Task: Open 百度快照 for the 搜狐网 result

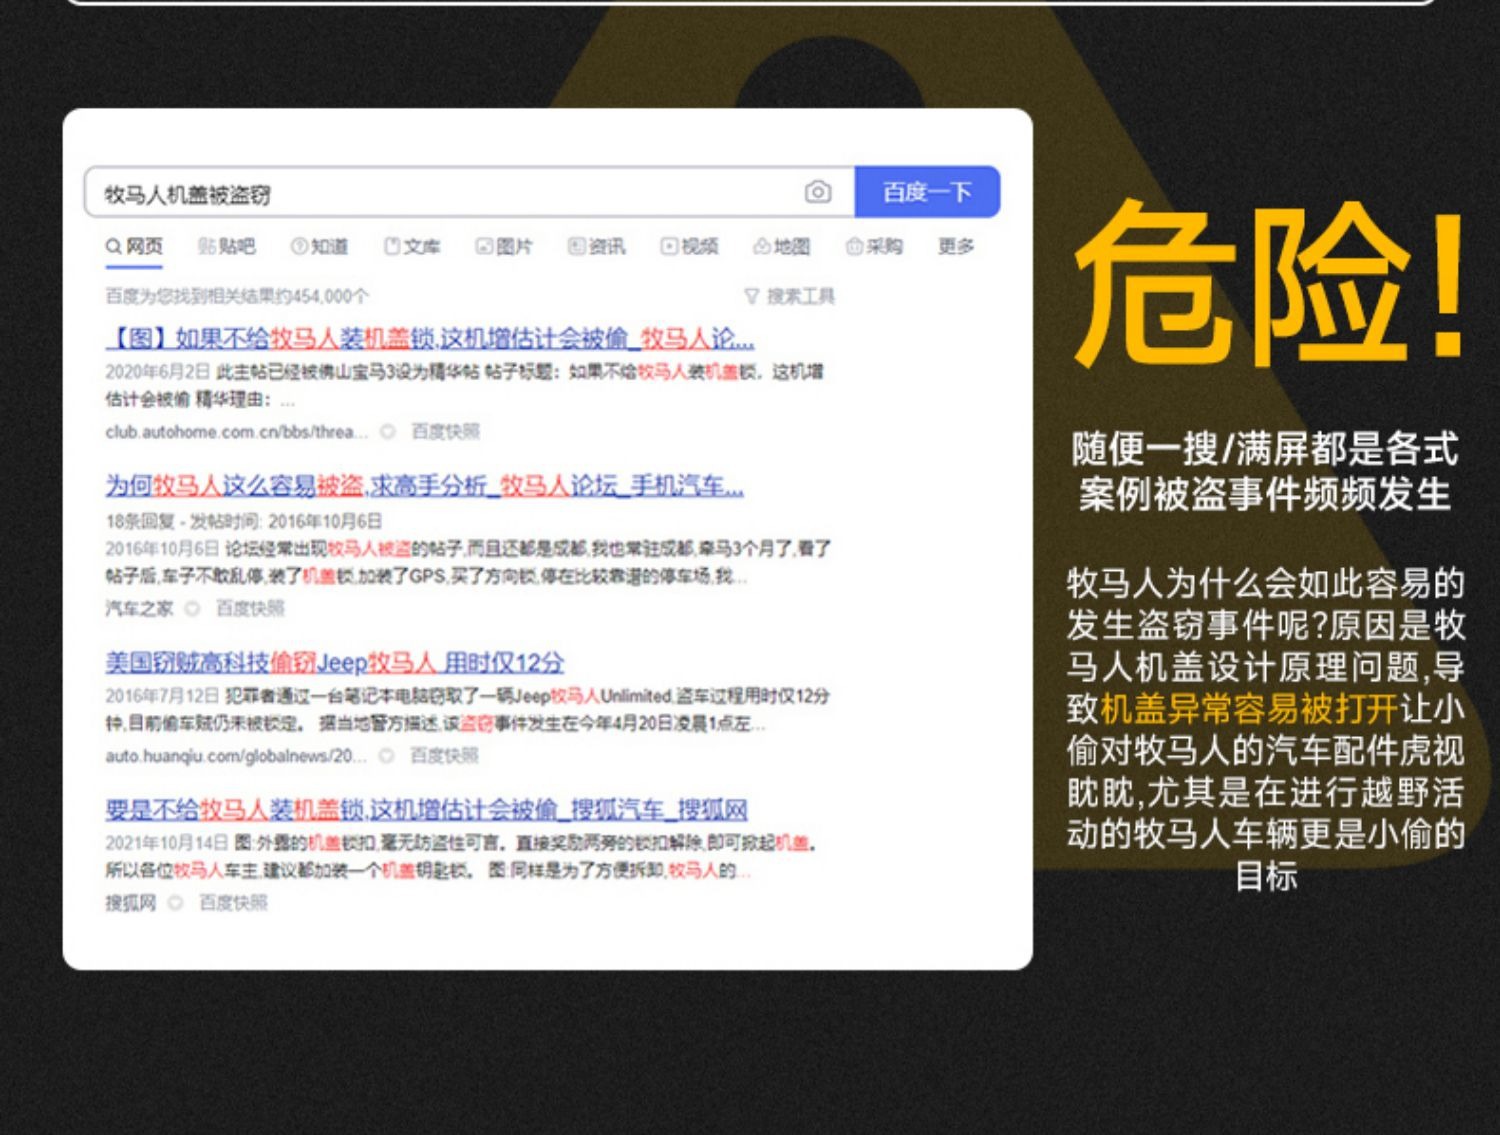Action: pos(233,903)
